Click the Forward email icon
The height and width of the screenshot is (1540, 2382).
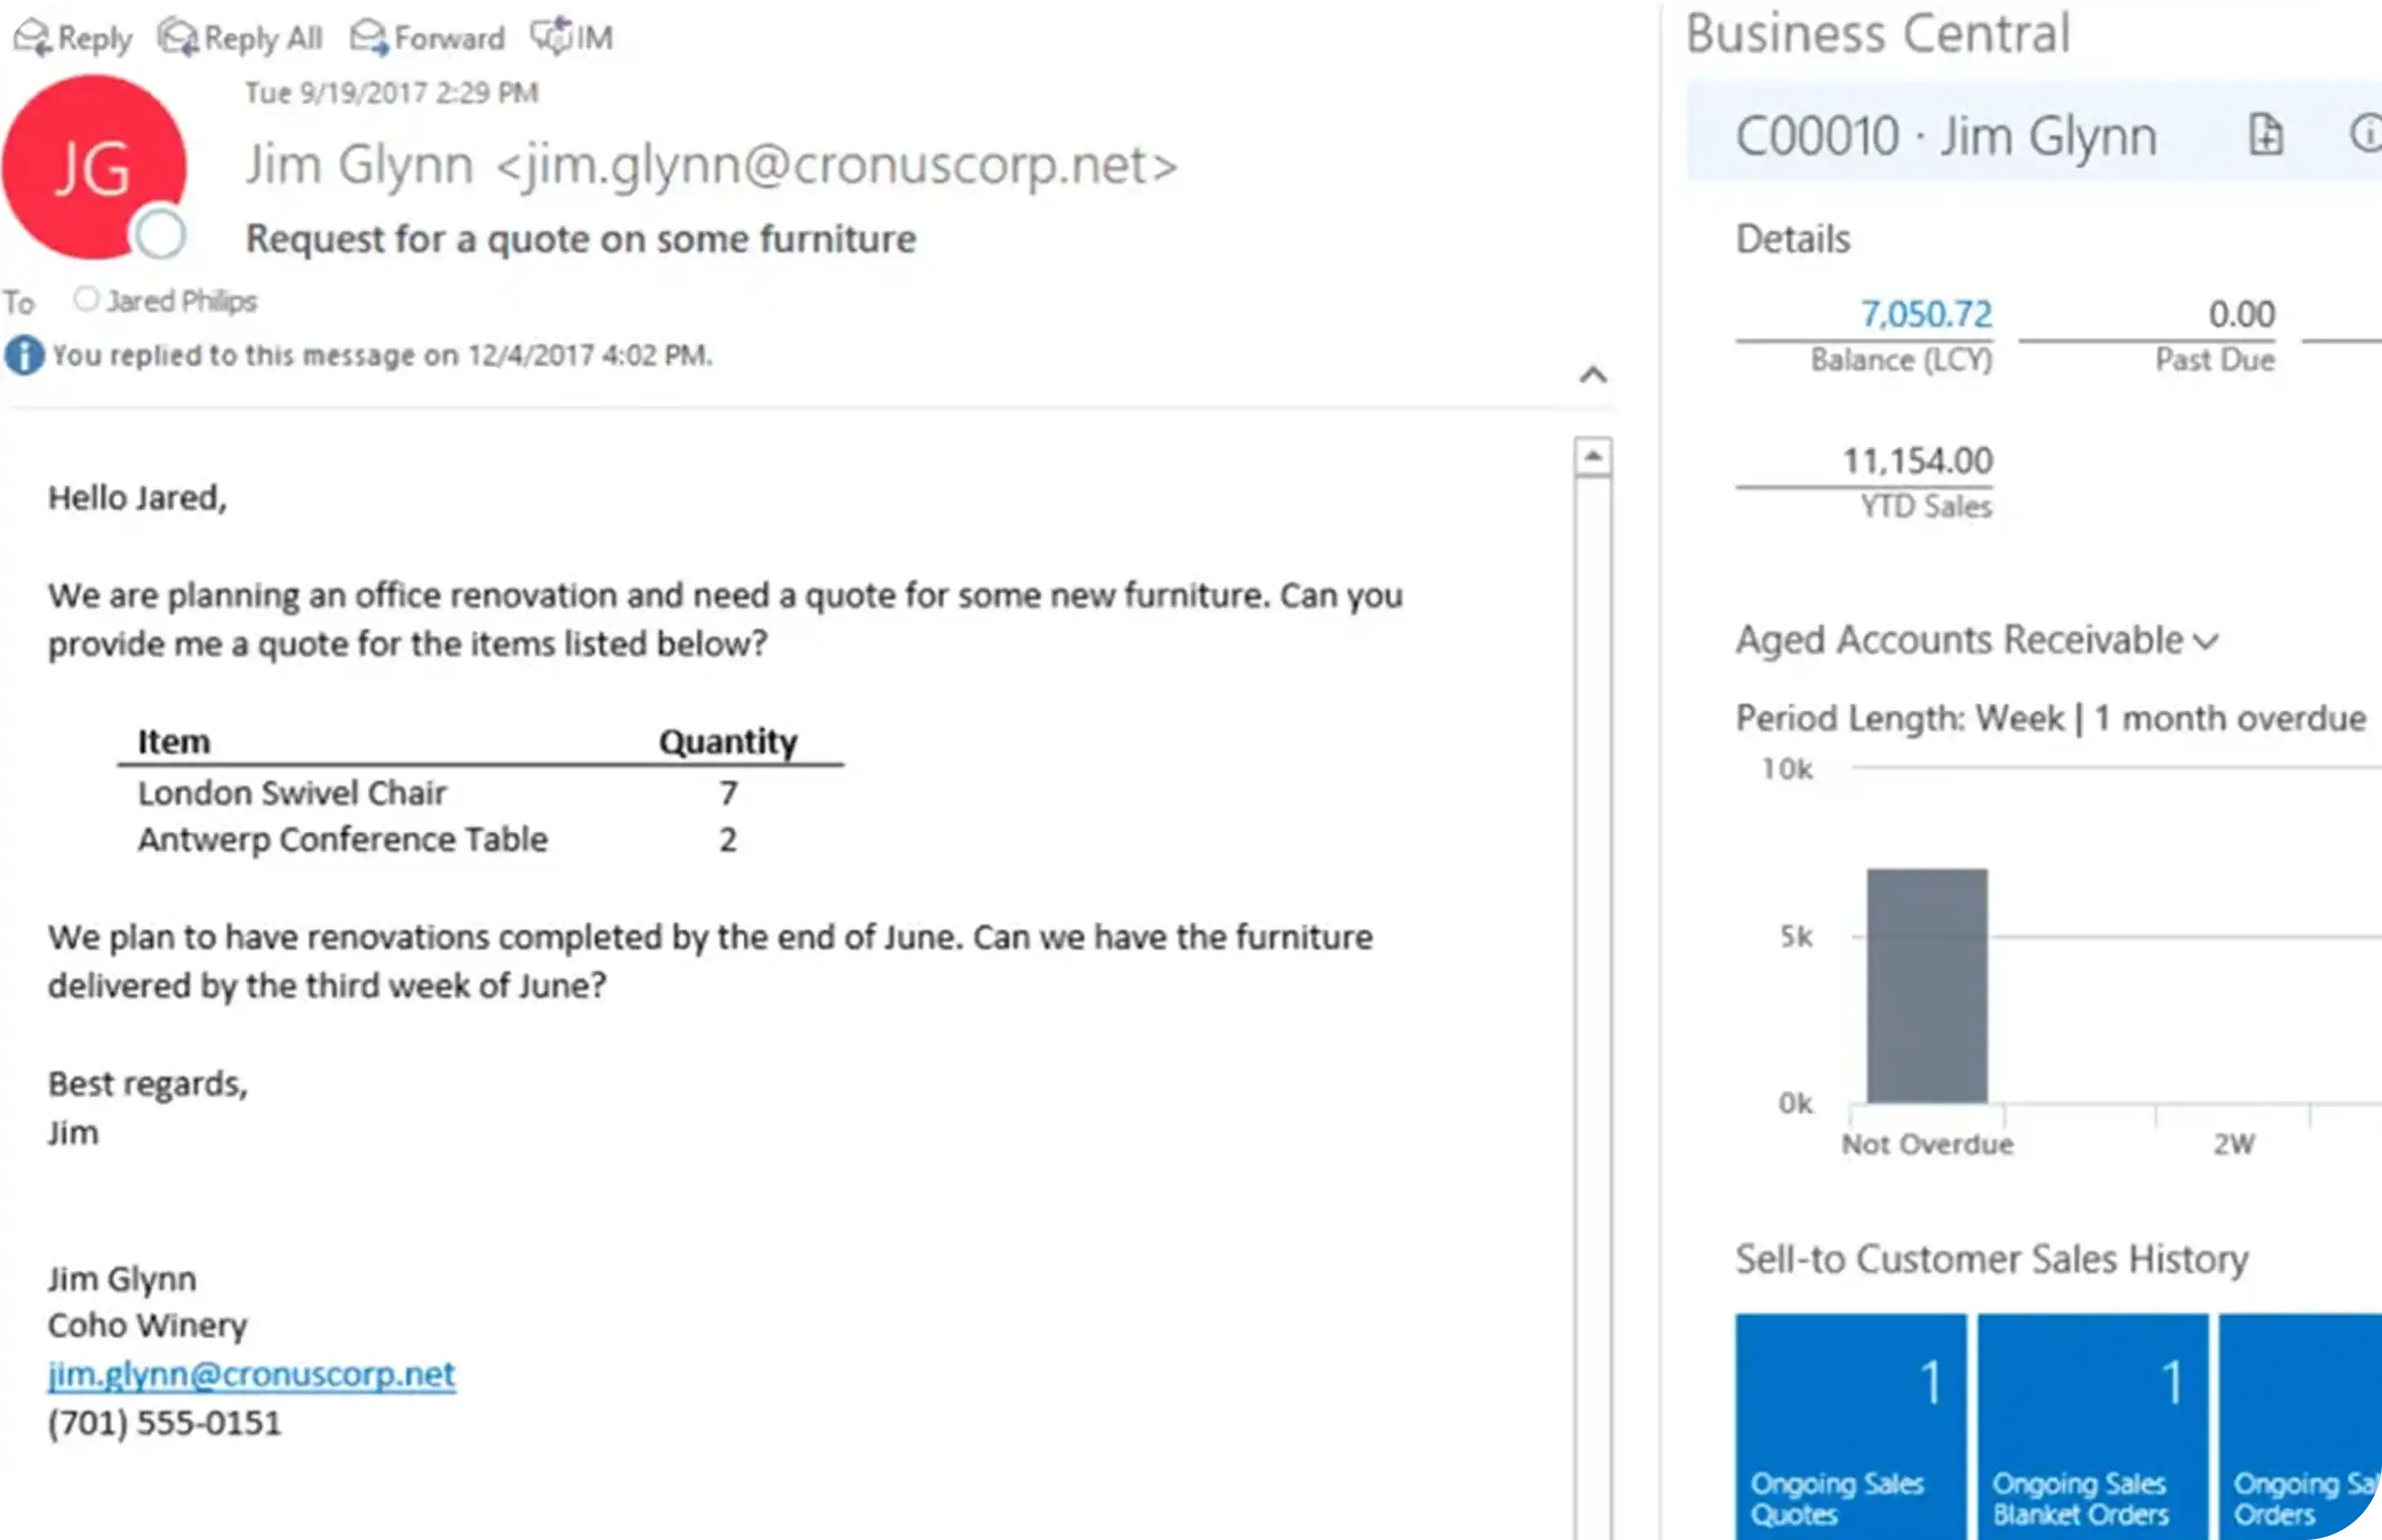click(x=369, y=37)
